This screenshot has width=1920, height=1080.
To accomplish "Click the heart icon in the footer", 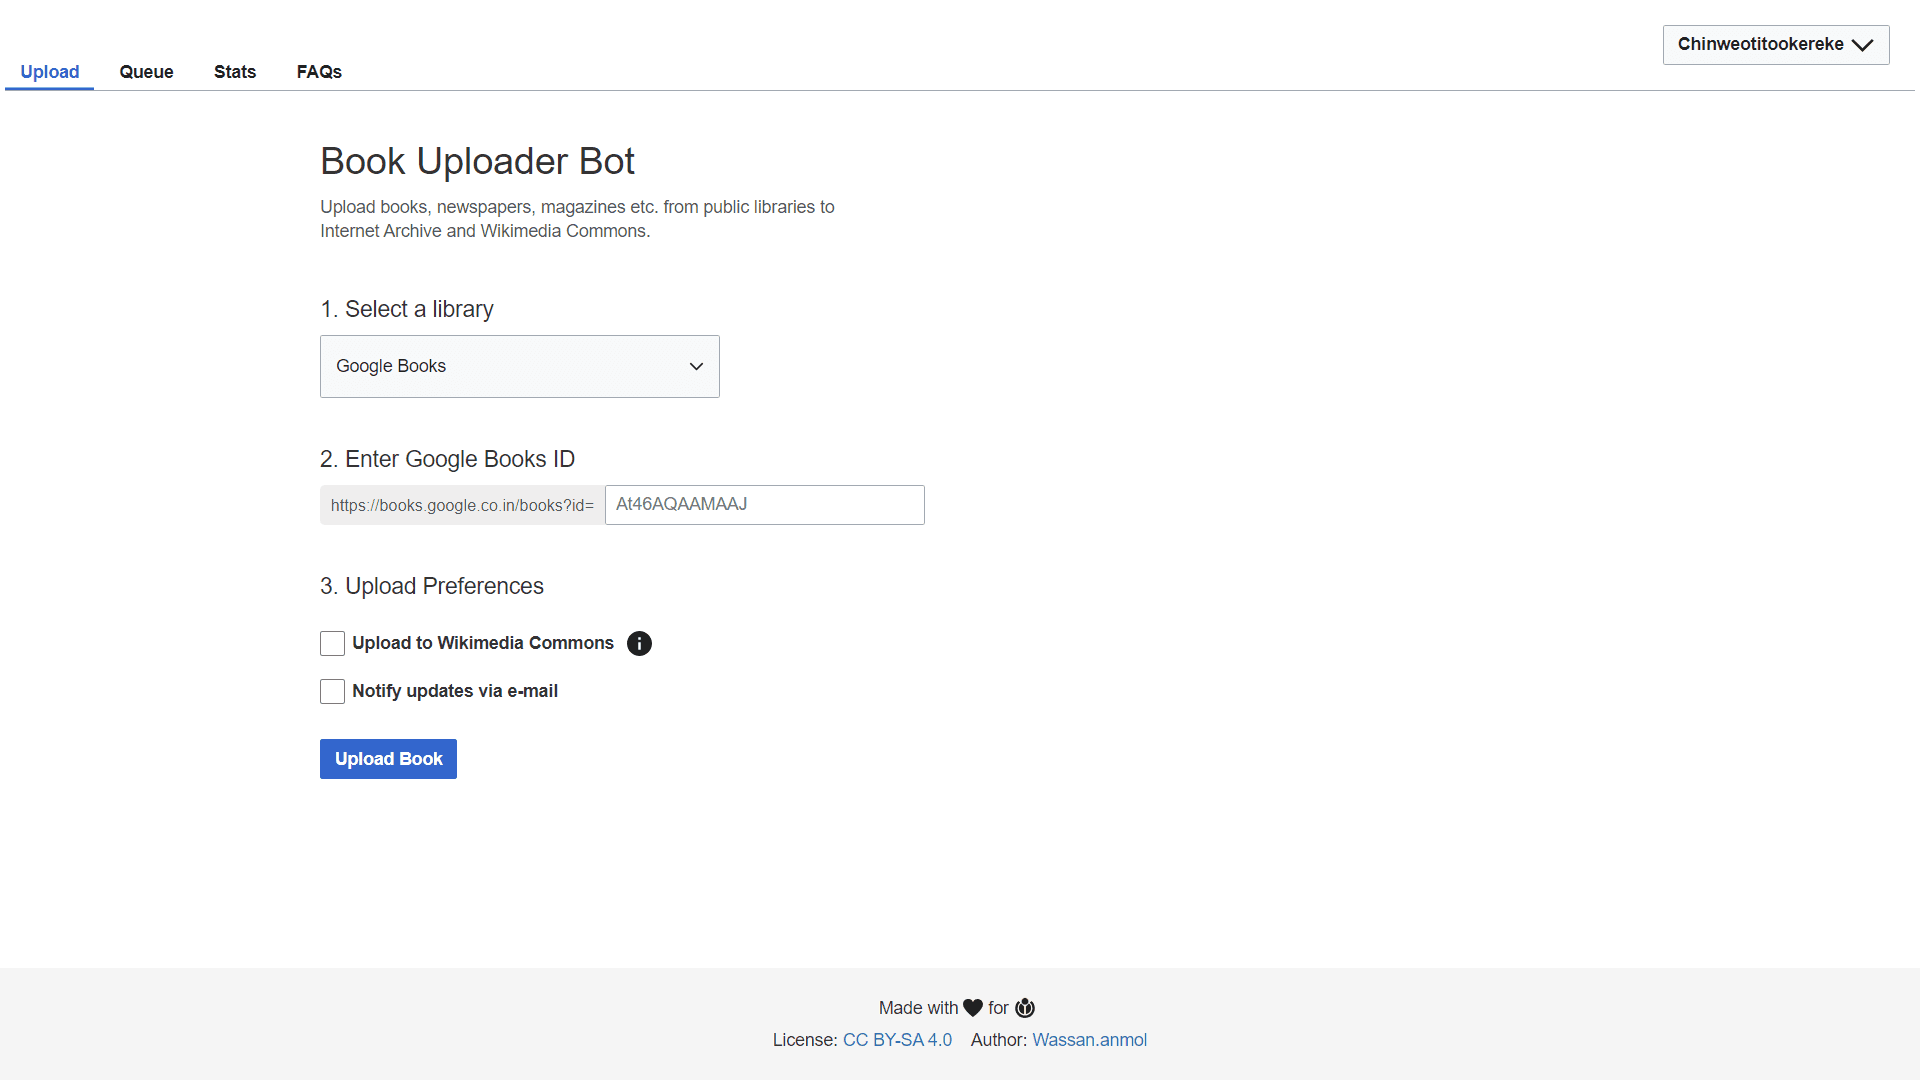I will tap(973, 1008).
